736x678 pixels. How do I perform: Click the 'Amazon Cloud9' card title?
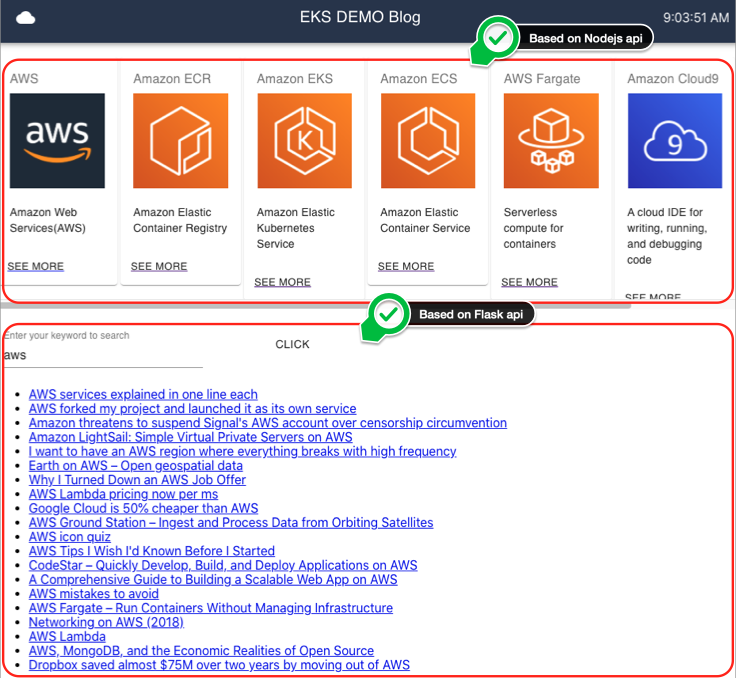673,78
